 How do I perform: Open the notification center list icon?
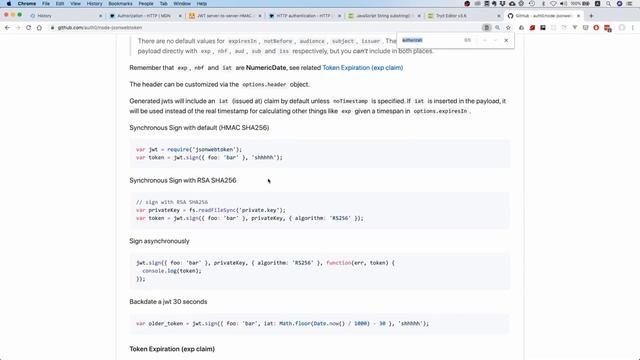(629, 4)
